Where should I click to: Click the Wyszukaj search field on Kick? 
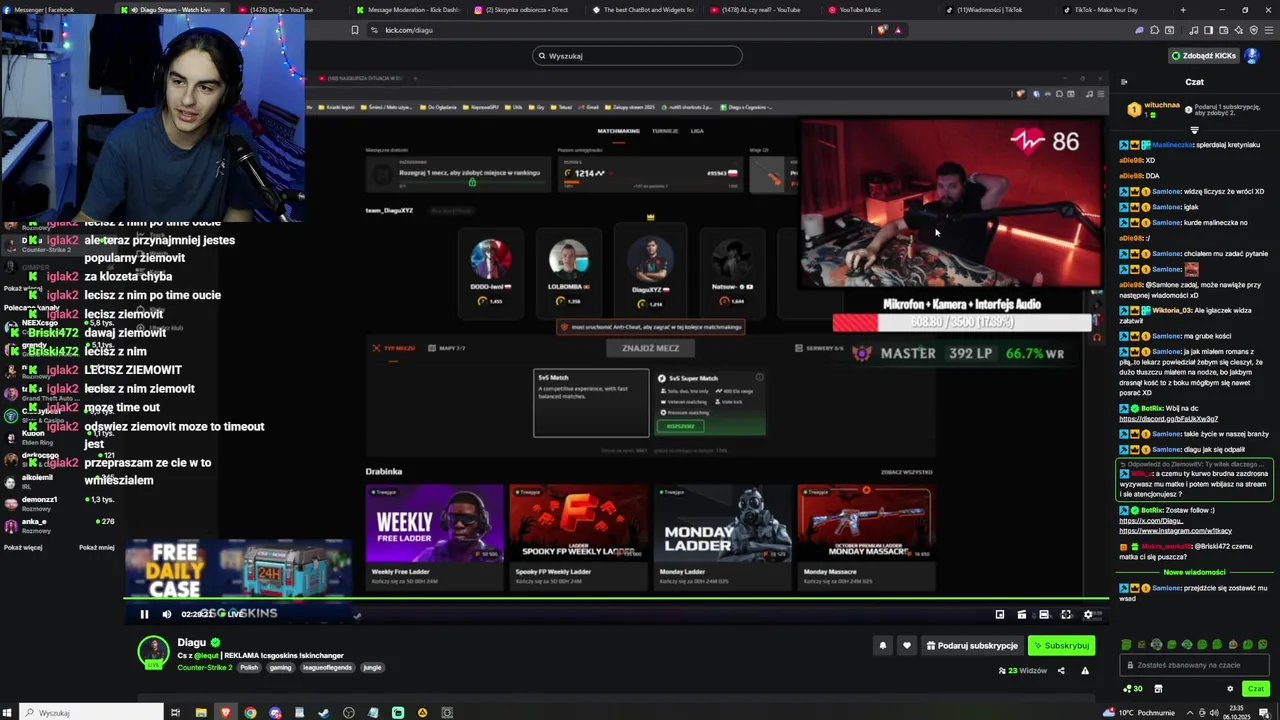(637, 56)
